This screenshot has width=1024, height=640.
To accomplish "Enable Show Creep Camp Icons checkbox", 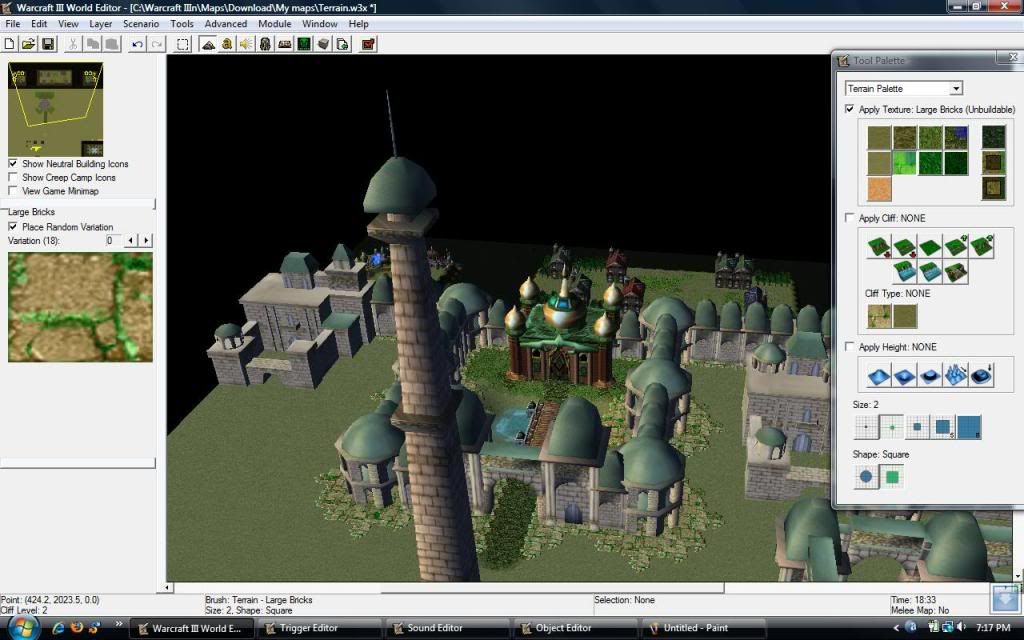I will (x=12, y=177).
